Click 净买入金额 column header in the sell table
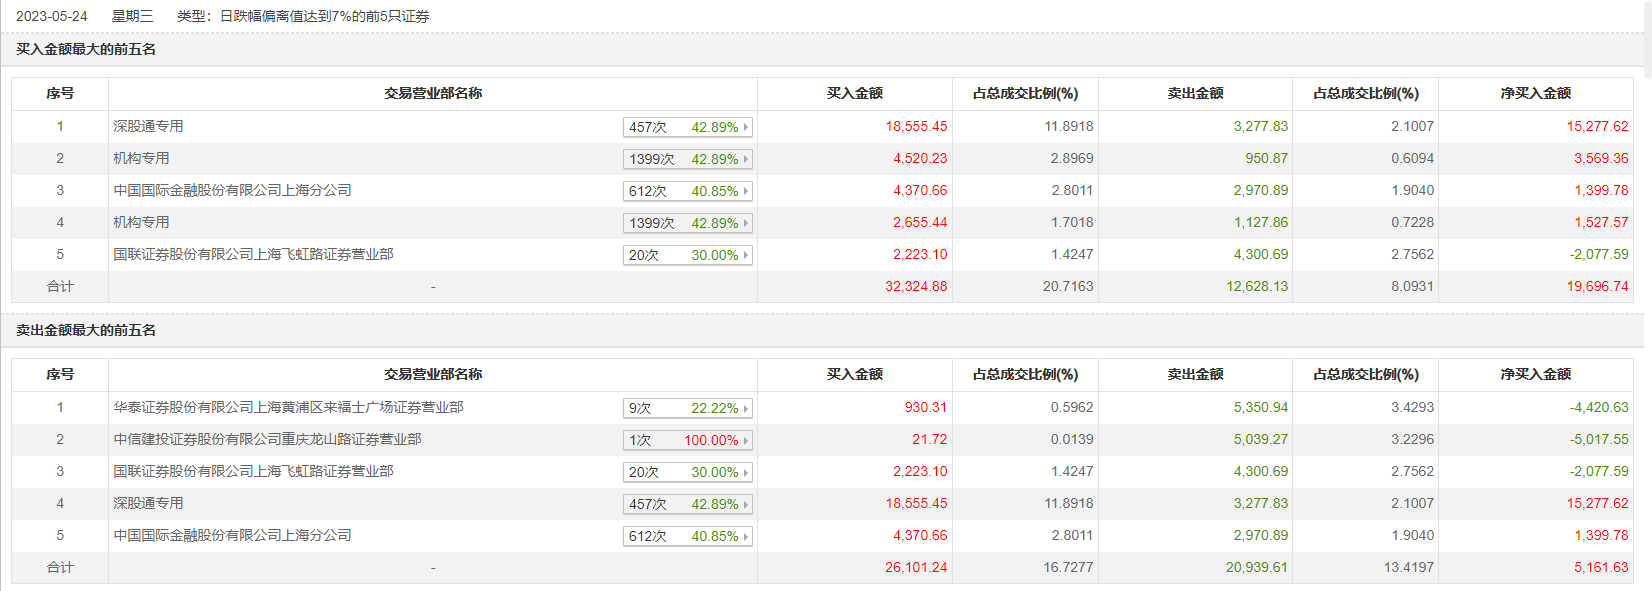Screen dimensions: 1652x591 tap(1535, 374)
